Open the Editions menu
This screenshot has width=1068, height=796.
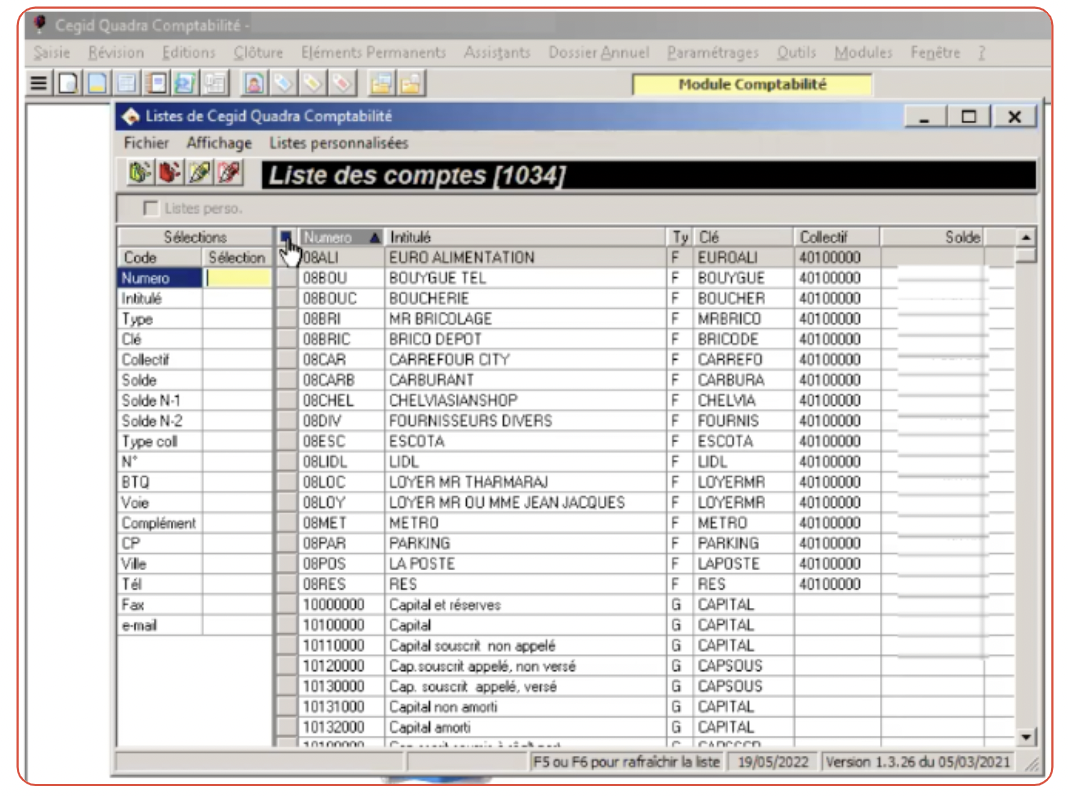189,52
